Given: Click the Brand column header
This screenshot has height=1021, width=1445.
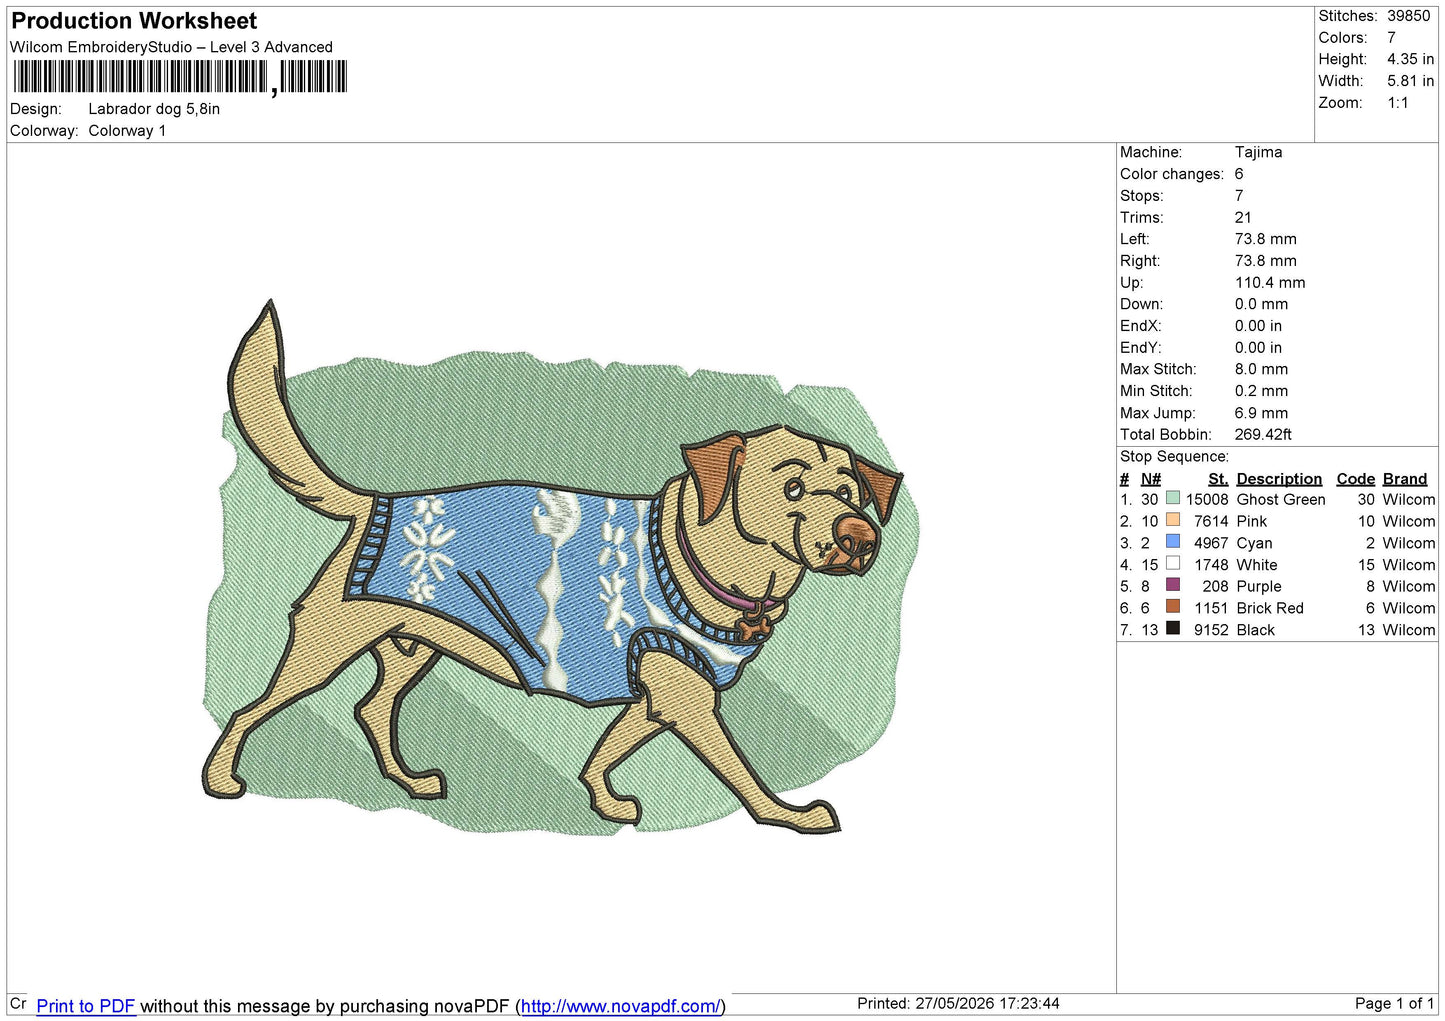Looking at the screenshot, I should coord(1405,479).
